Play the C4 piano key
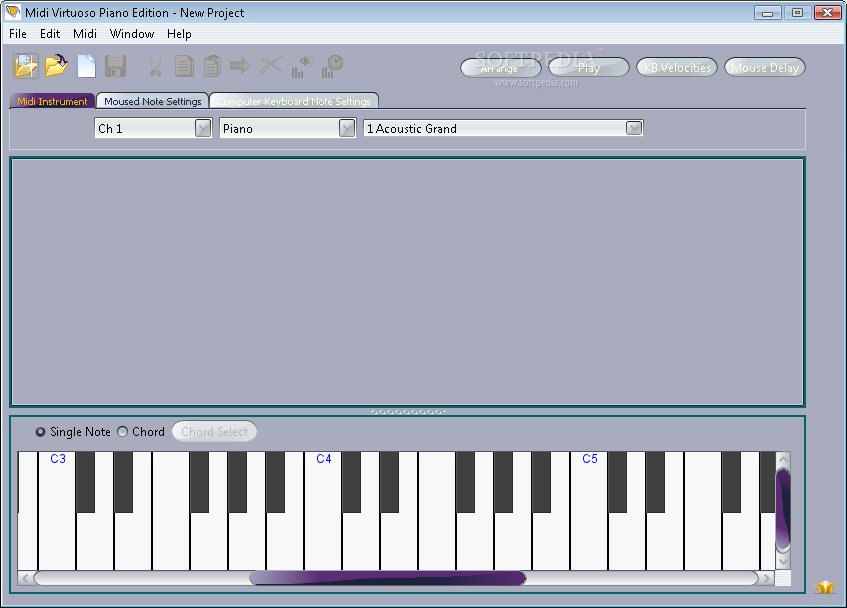The image size is (847, 608). 323,540
